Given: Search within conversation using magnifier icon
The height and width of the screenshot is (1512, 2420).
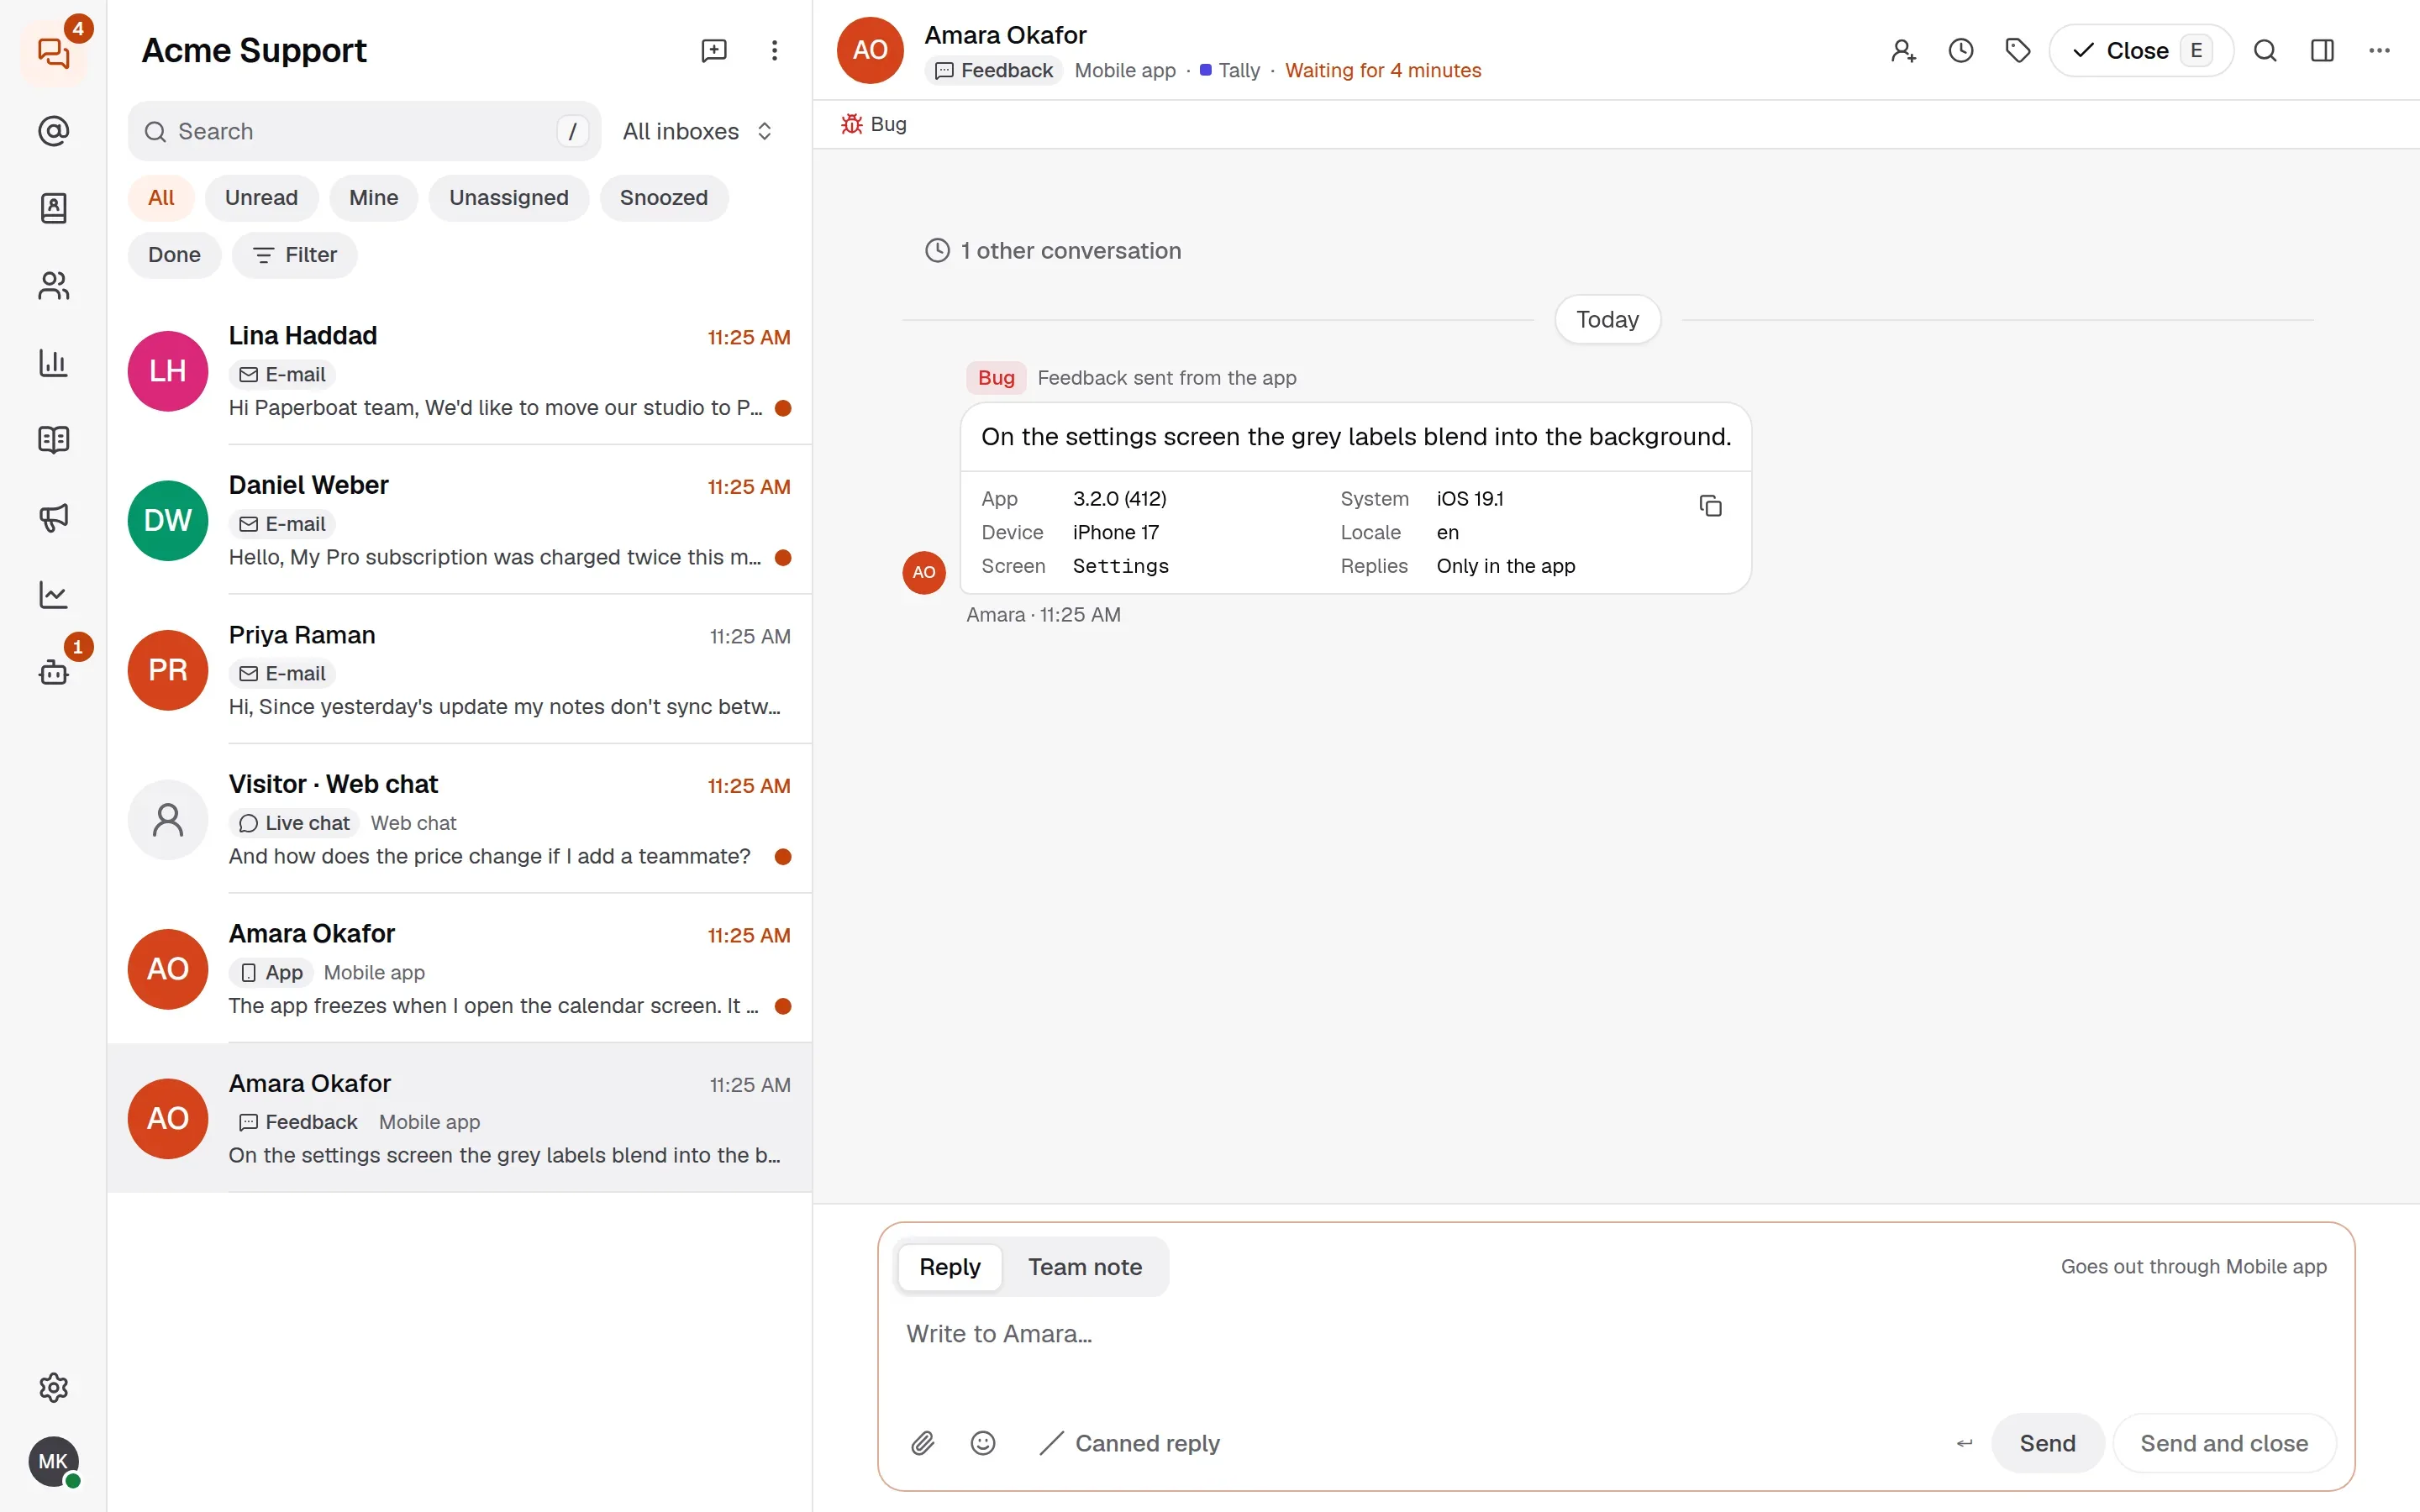Looking at the screenshot, I should 2265,50.
